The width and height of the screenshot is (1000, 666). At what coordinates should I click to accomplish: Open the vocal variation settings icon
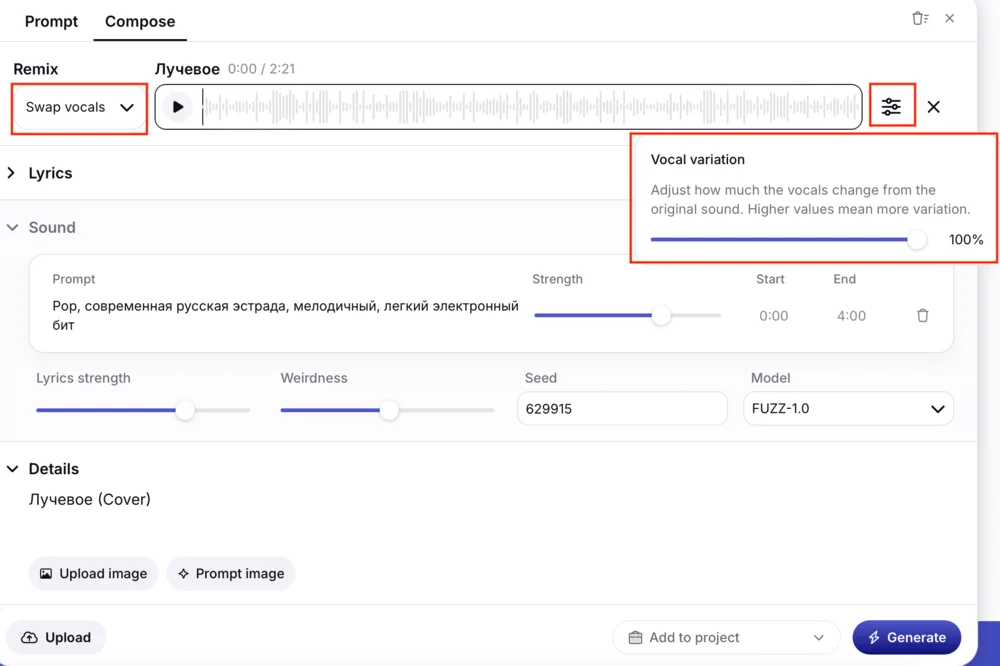tap(891, 107)
